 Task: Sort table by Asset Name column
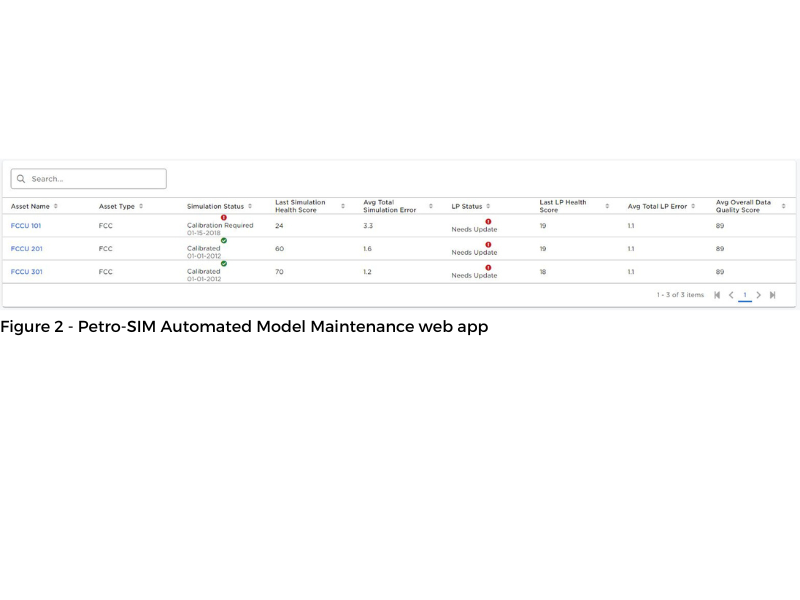(x=56, y=206)
